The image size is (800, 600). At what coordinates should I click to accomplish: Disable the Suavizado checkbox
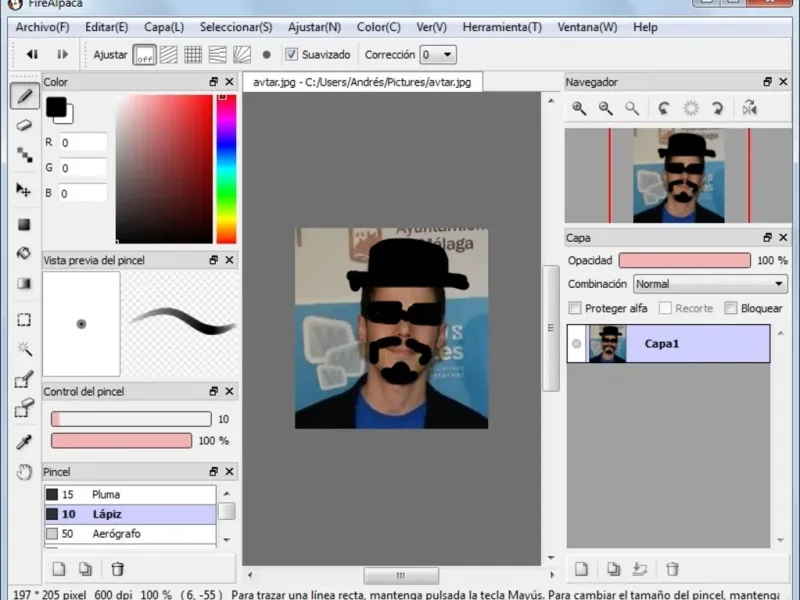pos(292,55)
